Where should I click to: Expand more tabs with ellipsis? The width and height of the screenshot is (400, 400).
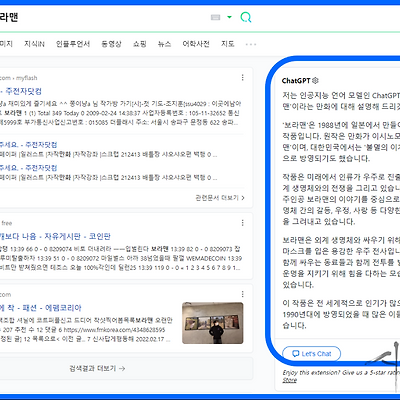[251, 44]
